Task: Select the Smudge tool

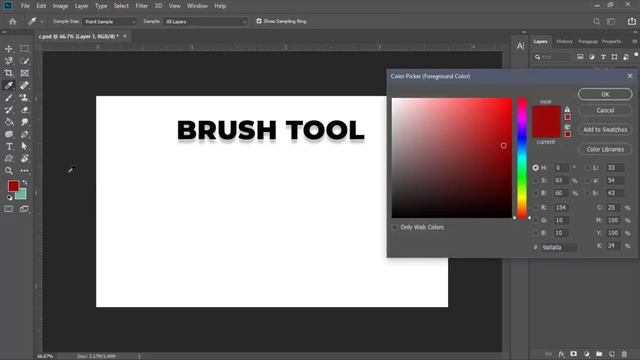Action: pos(24,122)
